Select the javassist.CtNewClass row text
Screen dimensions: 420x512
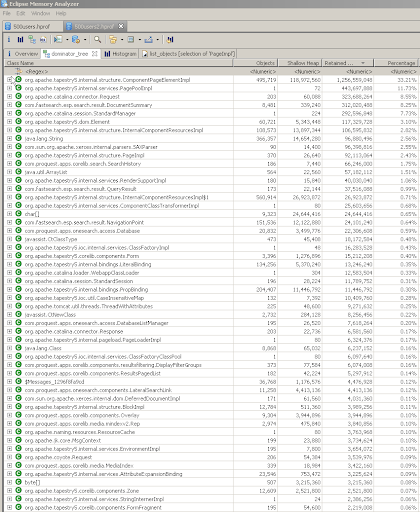coord(50,314)
